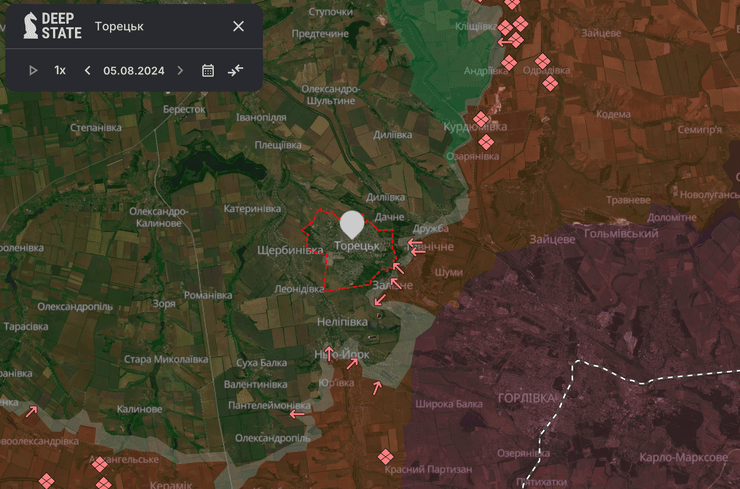Screen dimensions: 740x489
Task: Start timeline playback
Action: 33,70
